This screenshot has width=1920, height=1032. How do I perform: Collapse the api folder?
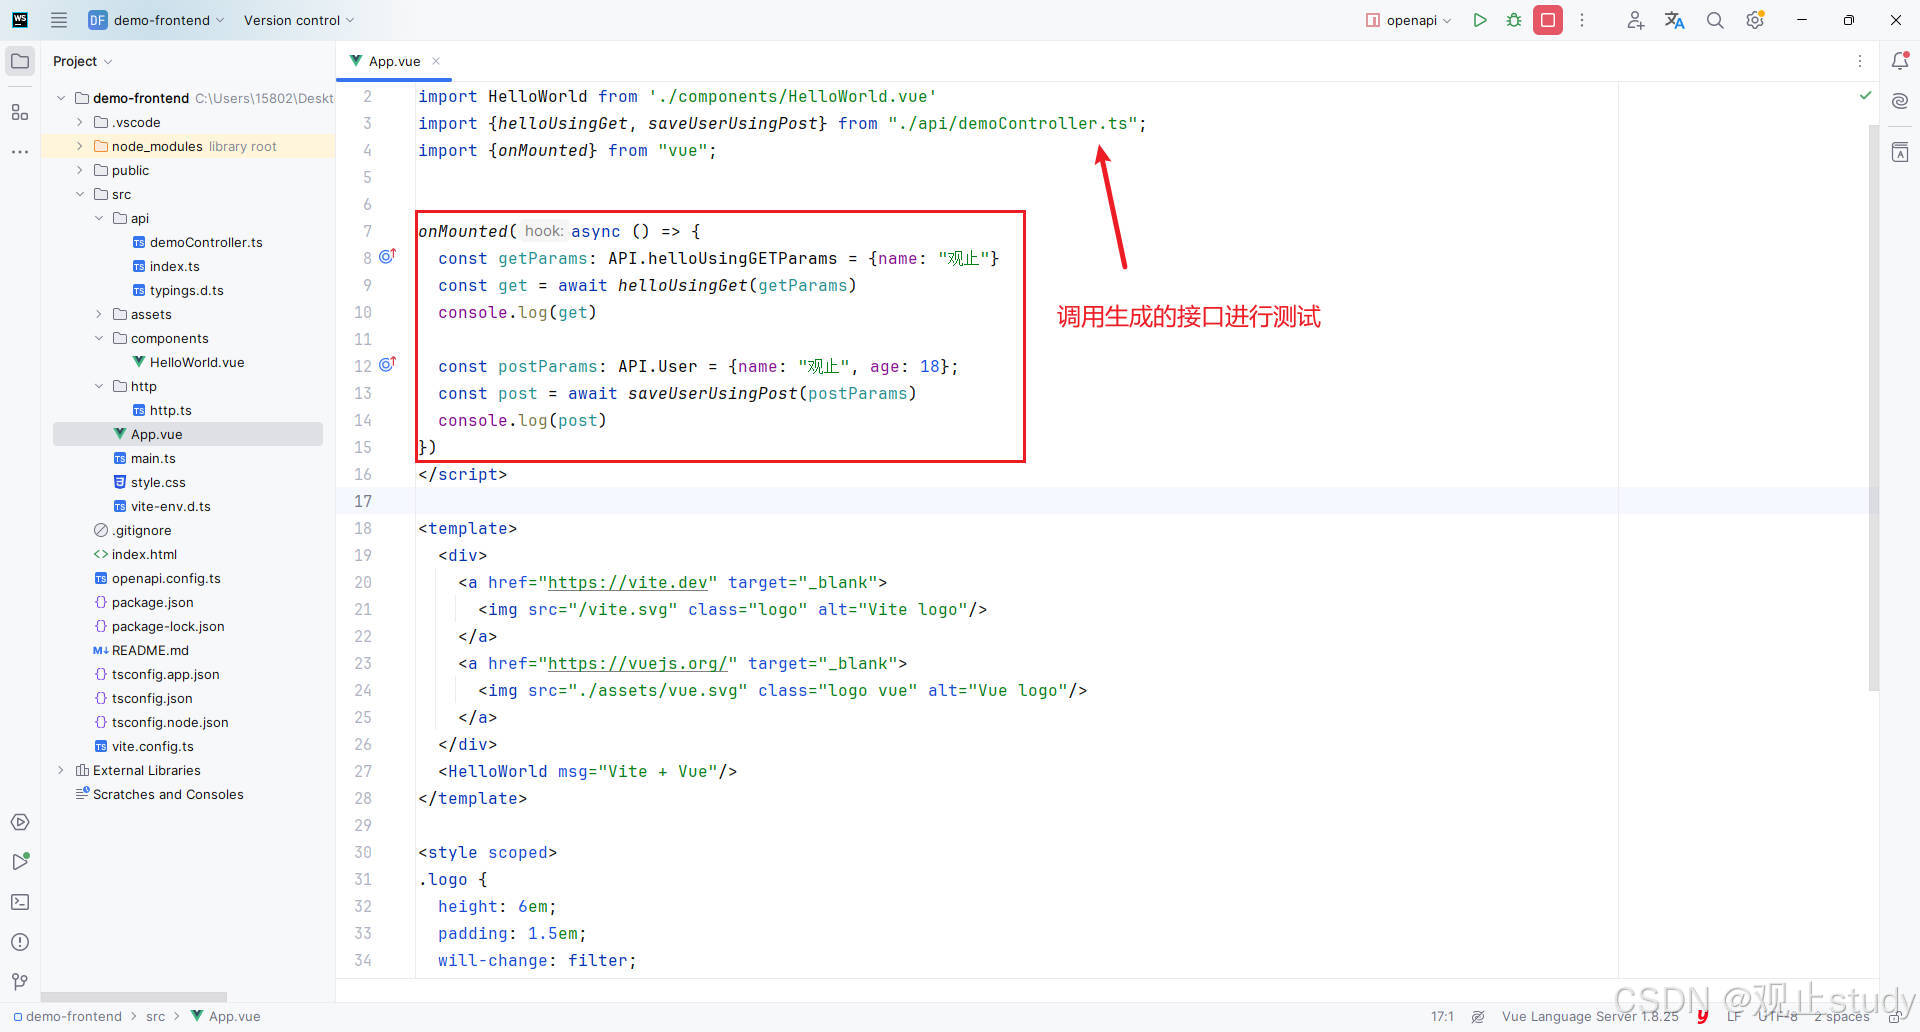point(98,218)
